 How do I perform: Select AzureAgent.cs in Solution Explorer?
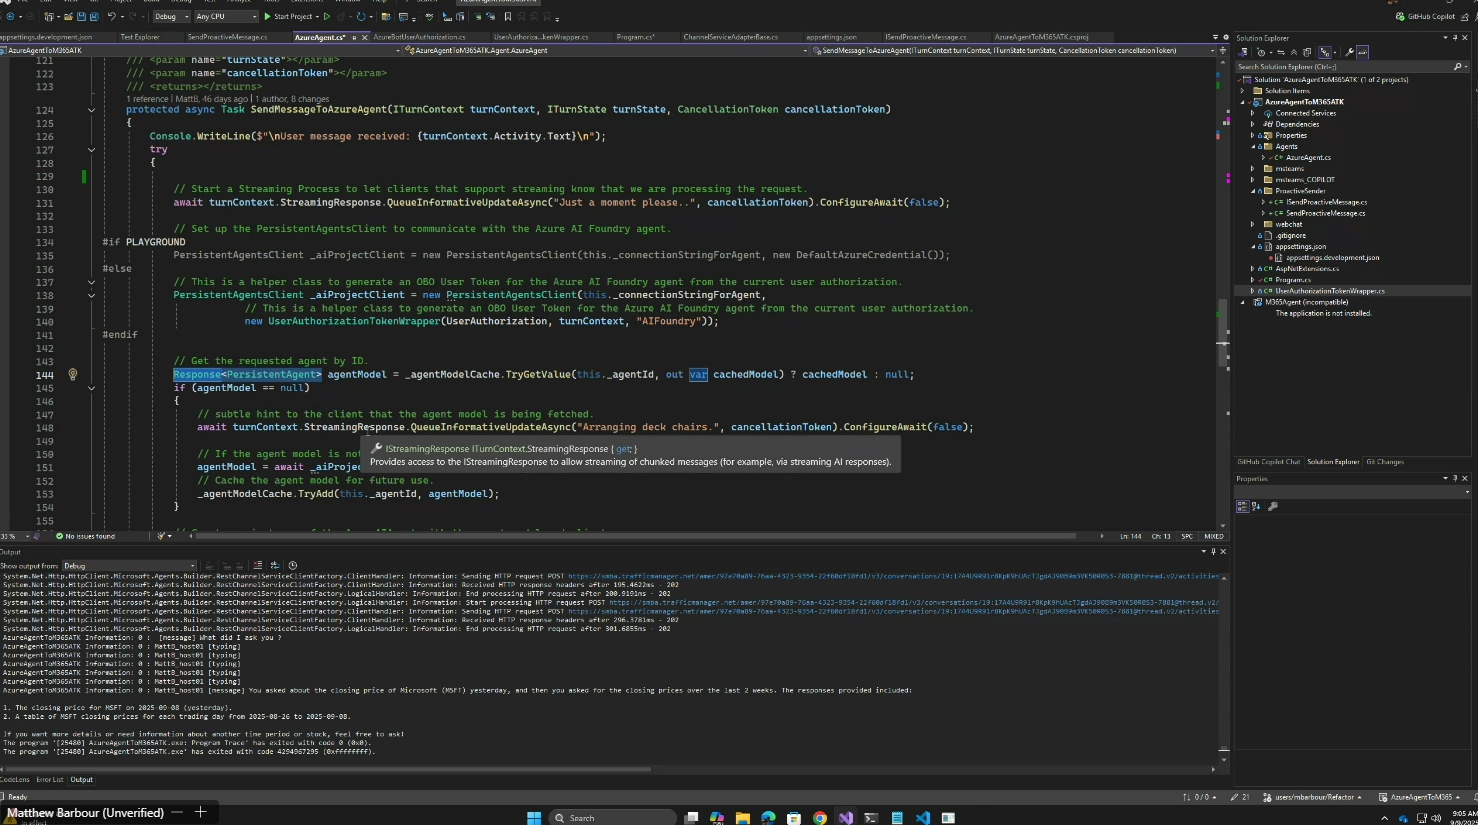[x=1308, y=157]
